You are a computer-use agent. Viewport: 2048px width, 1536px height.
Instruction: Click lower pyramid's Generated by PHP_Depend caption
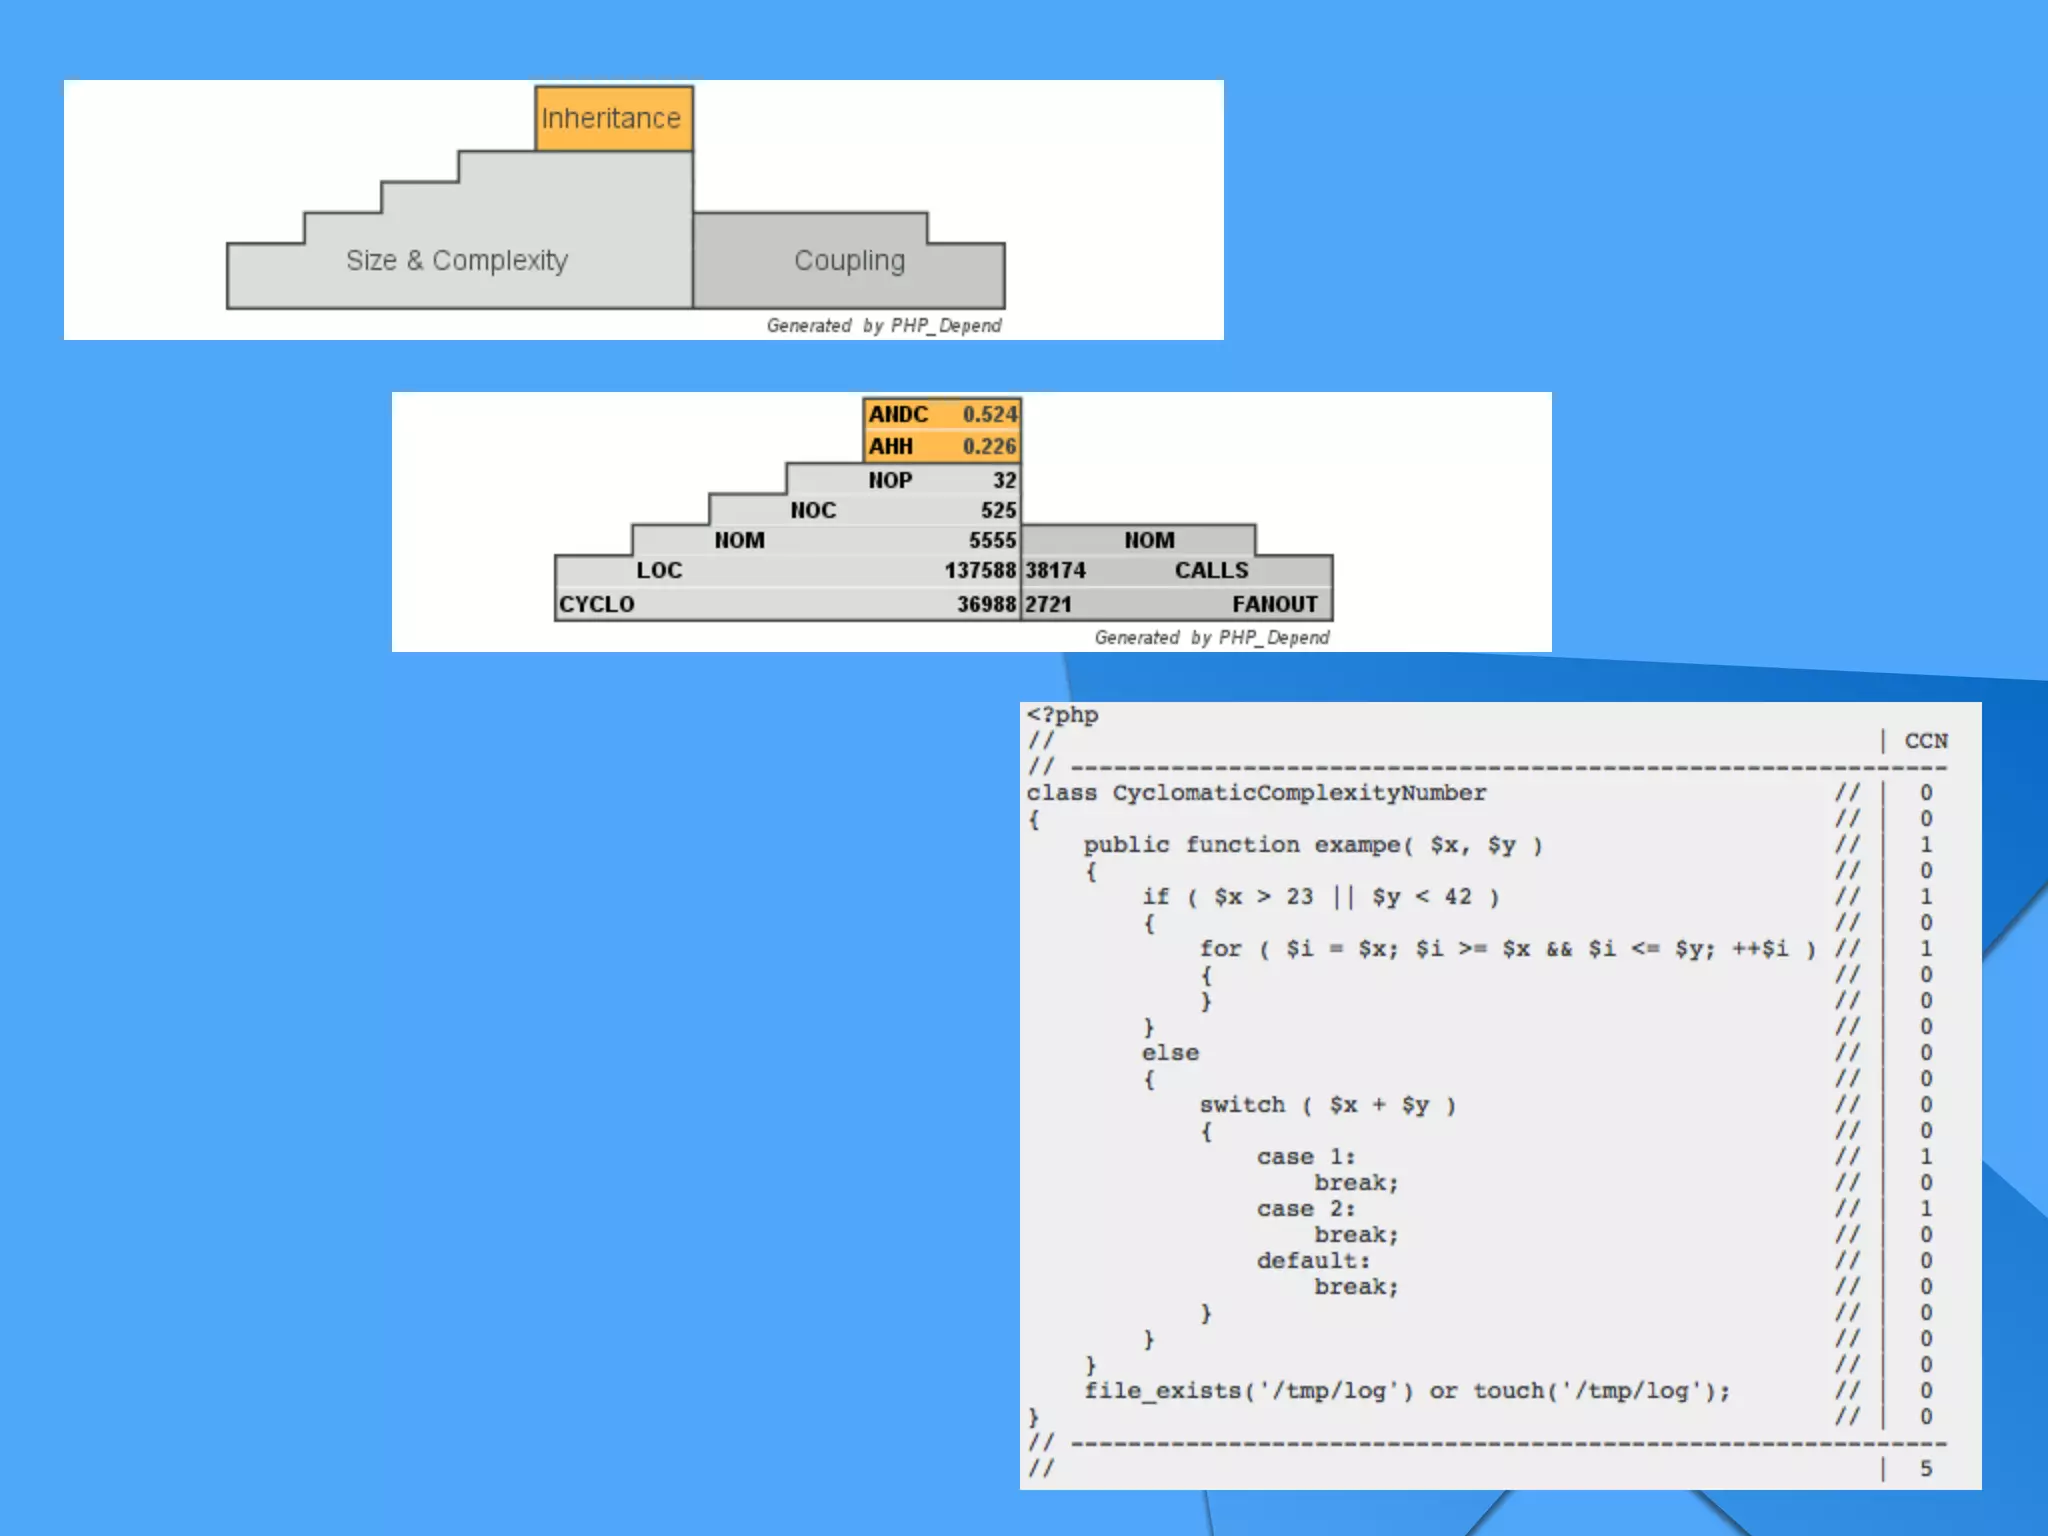coord(1211,637)
